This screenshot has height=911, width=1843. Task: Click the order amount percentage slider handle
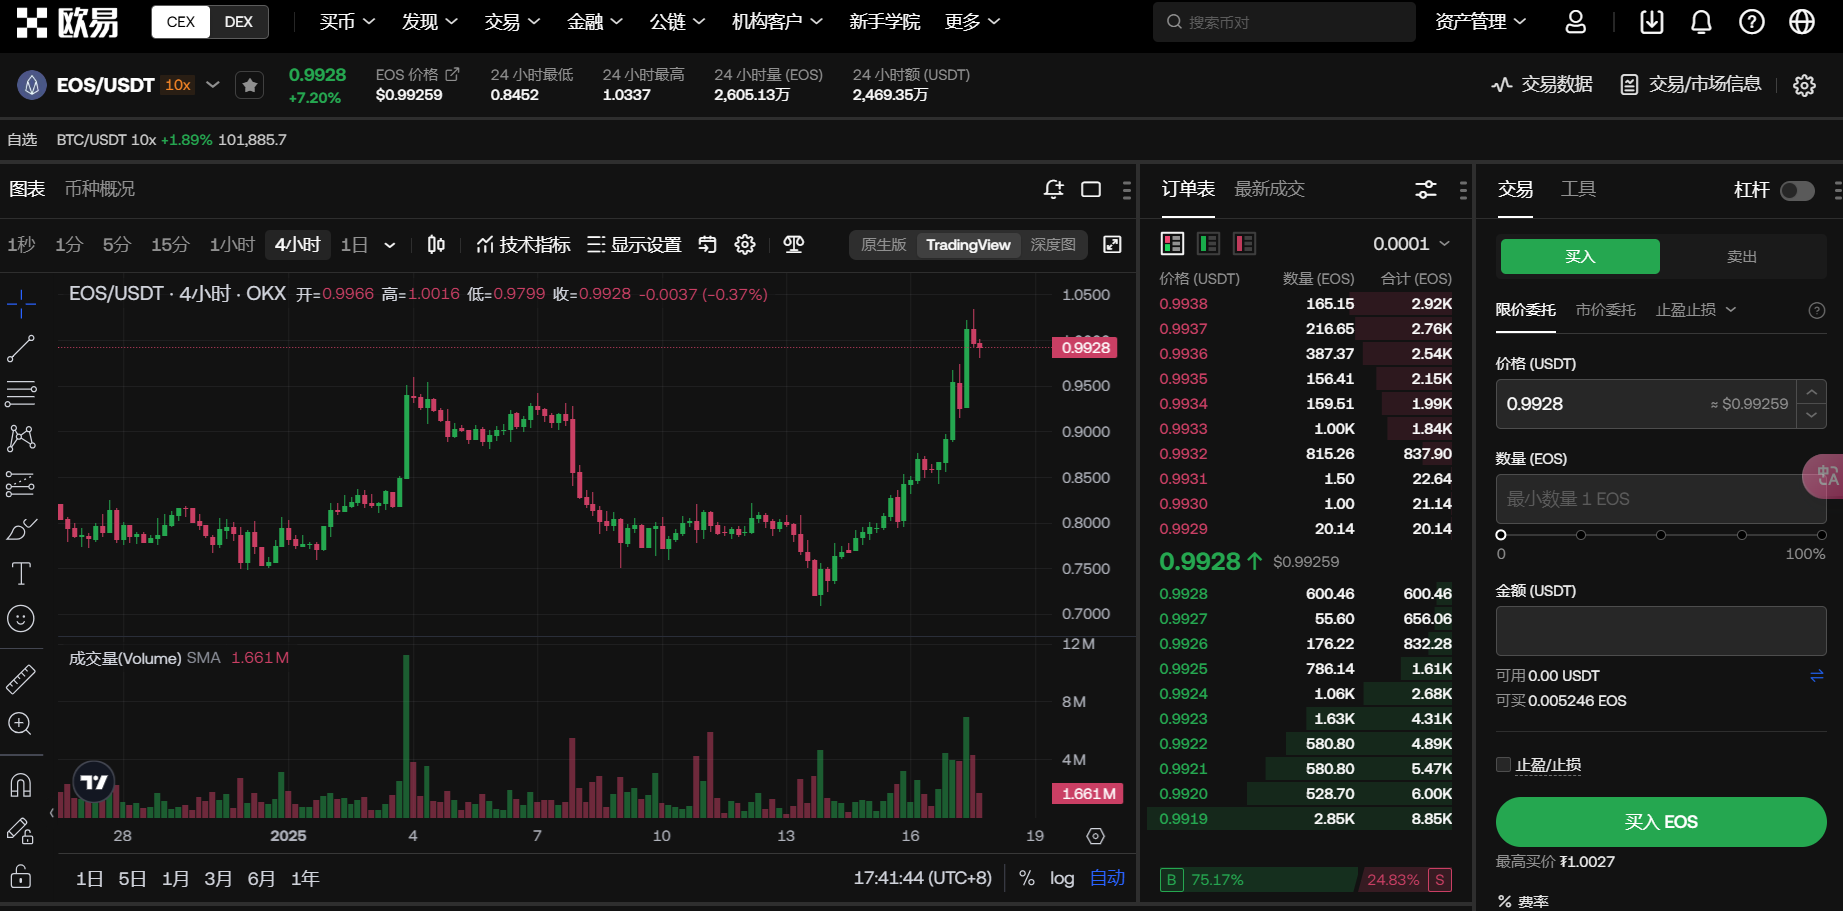pyautogui.click(x=1501, y=535)
